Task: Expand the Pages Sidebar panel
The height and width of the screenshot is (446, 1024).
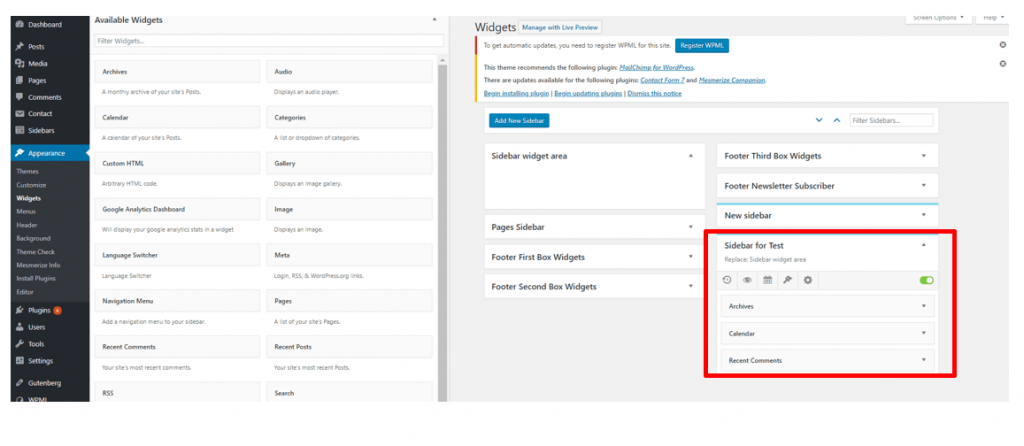Action: tap(690, 227)
